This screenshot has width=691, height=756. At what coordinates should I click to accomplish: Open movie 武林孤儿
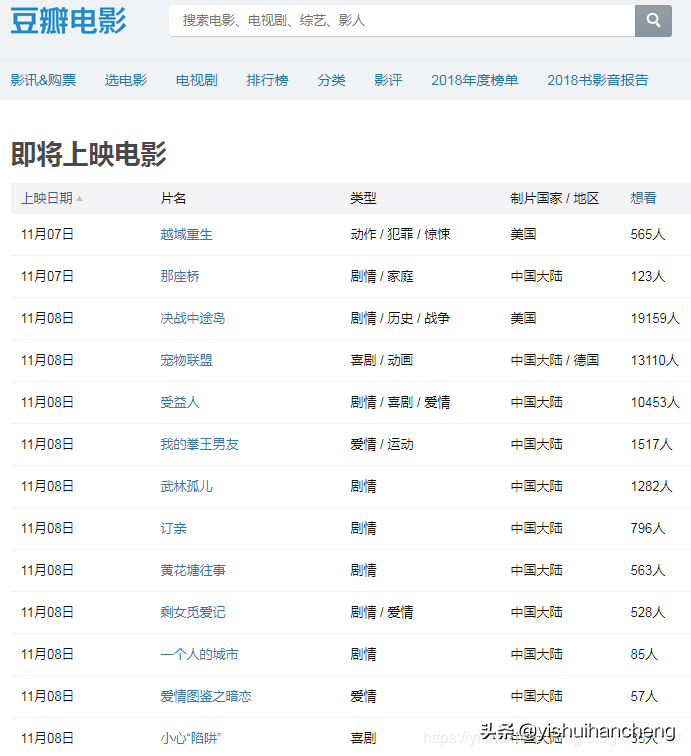(x=186, y=486)
